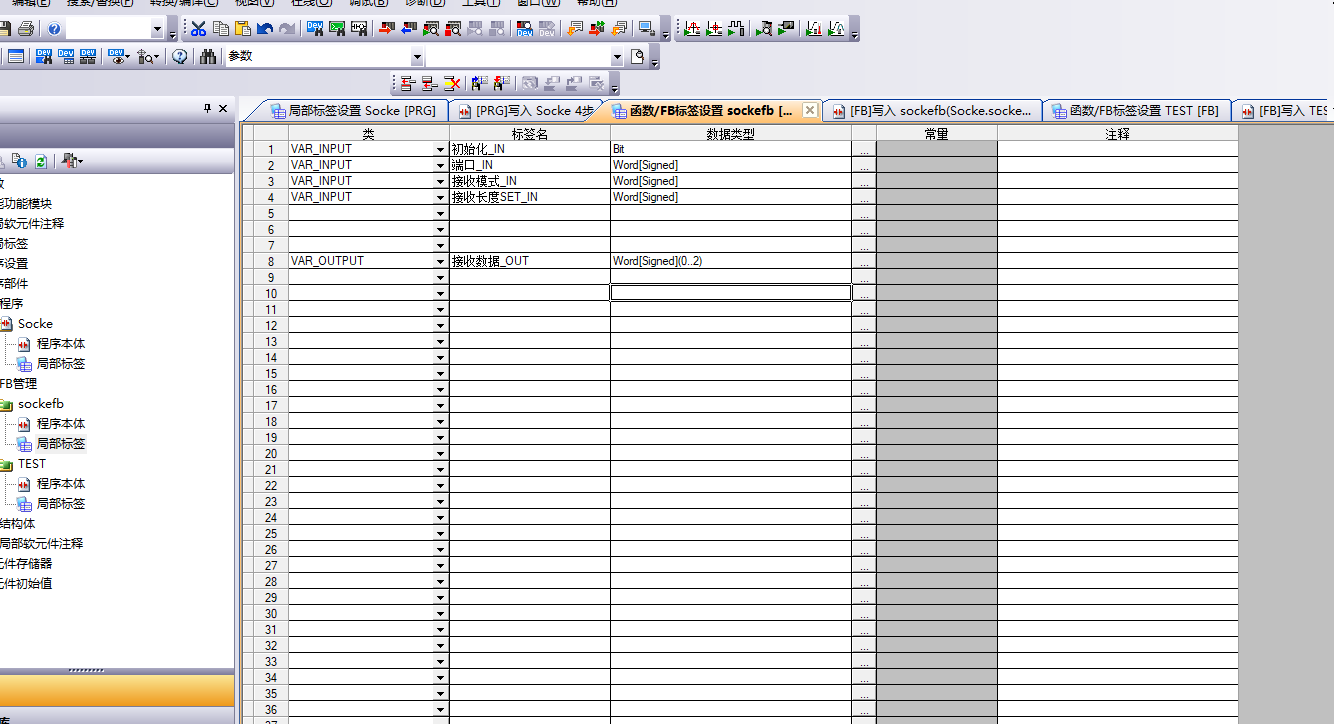Select 局部标签 under TEST in tree
Image resolution: width=1334 pixels, height=724 pixels.
click(60, 504)
